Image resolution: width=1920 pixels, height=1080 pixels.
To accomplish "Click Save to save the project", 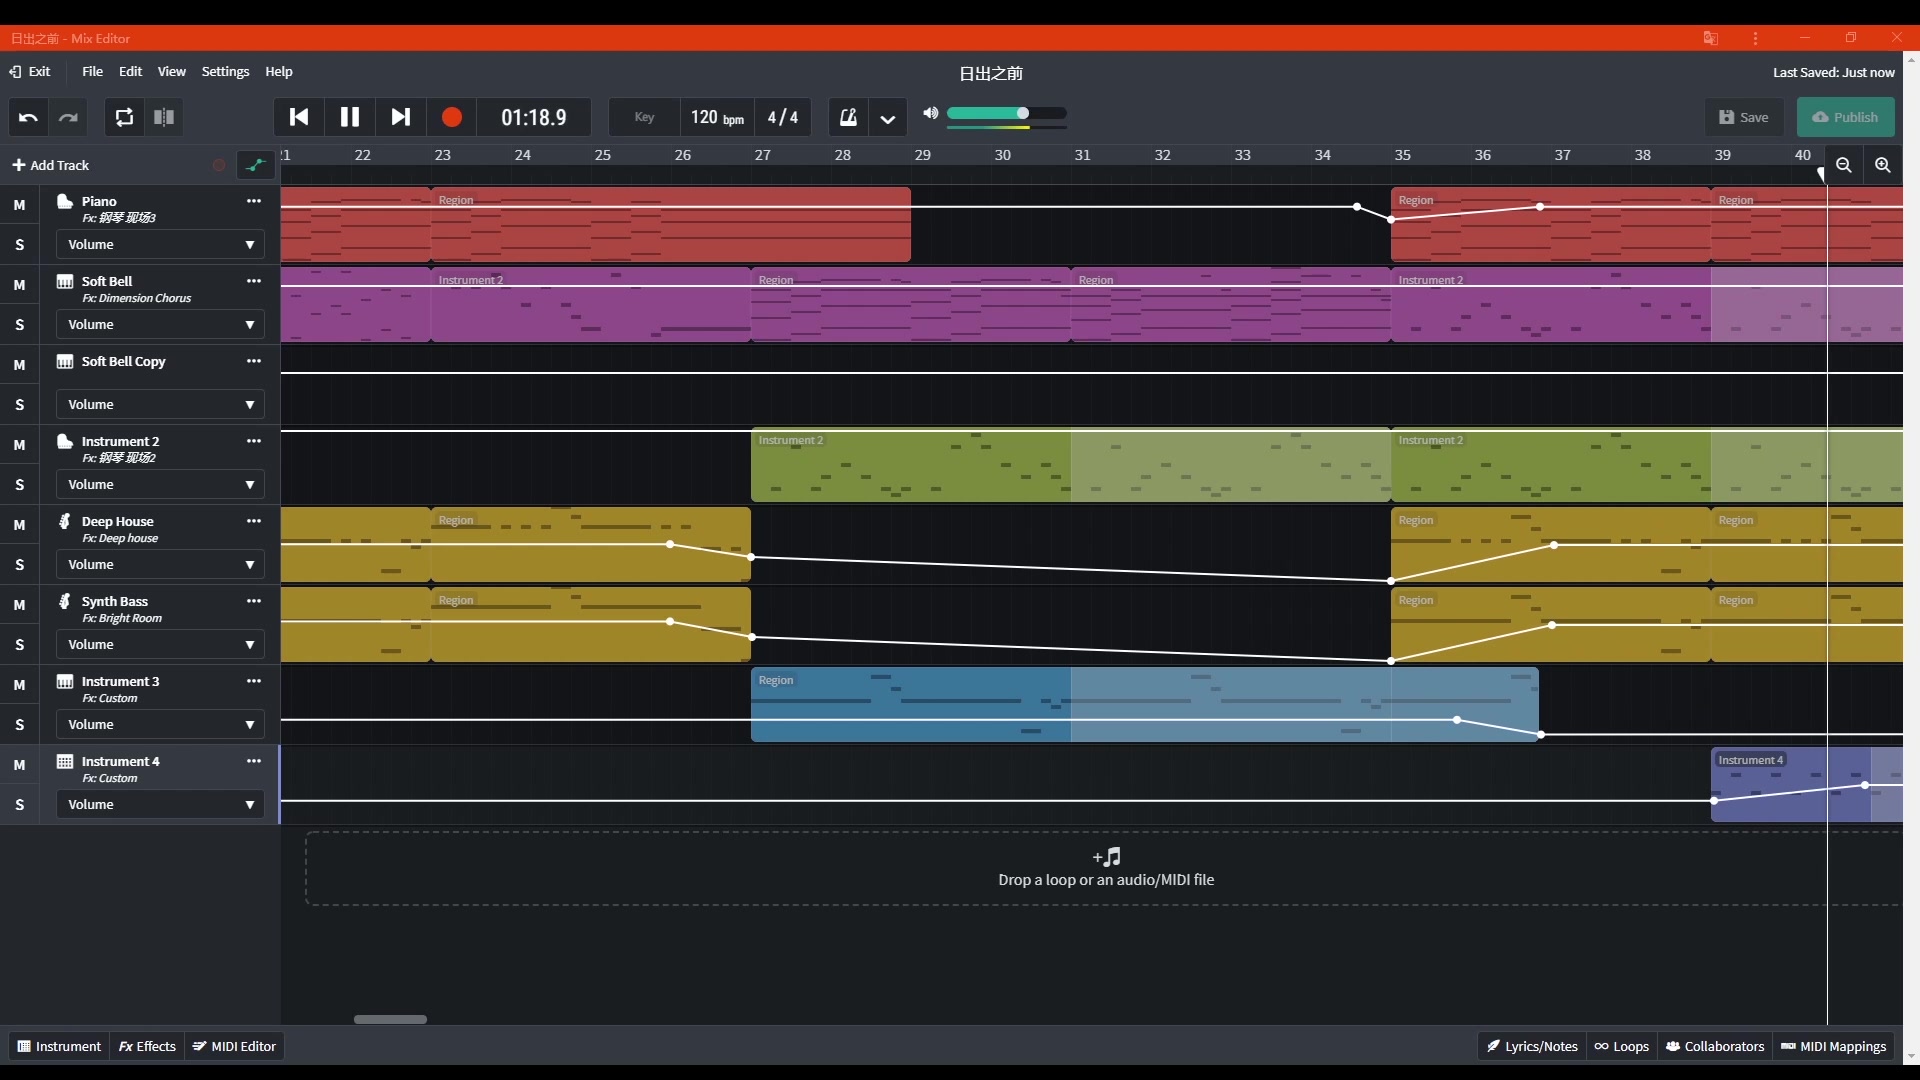I will tap(1742, 116).
